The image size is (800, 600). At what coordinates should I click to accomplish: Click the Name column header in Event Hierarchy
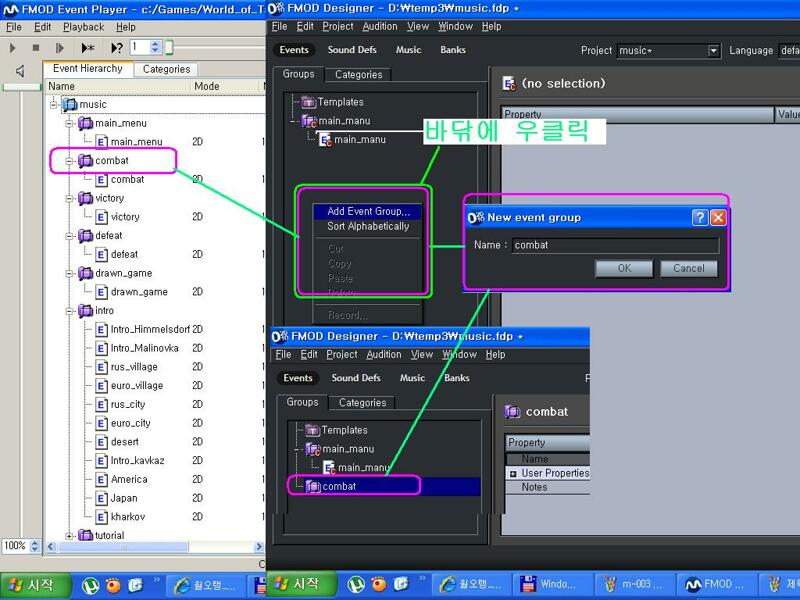[x=118, y=86]
